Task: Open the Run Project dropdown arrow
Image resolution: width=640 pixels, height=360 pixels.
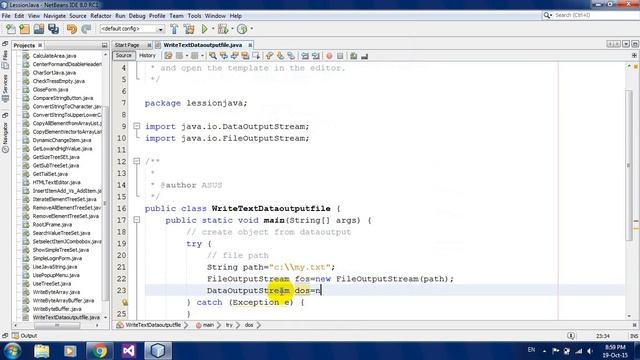Action: [x=213, y=29]
